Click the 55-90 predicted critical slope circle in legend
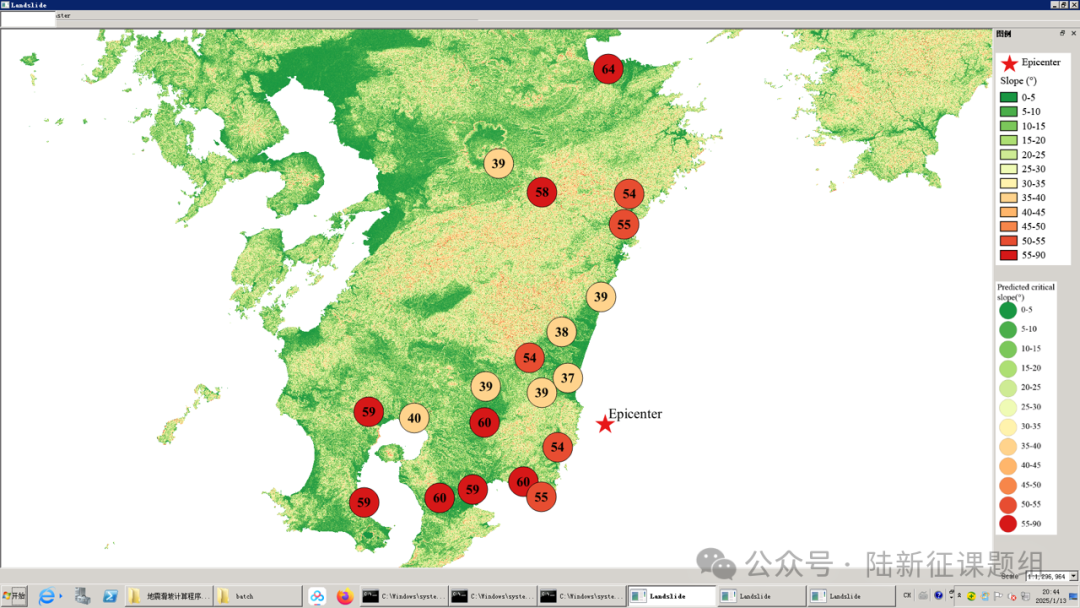The image size is (1080, 608). pos(1007,523)
